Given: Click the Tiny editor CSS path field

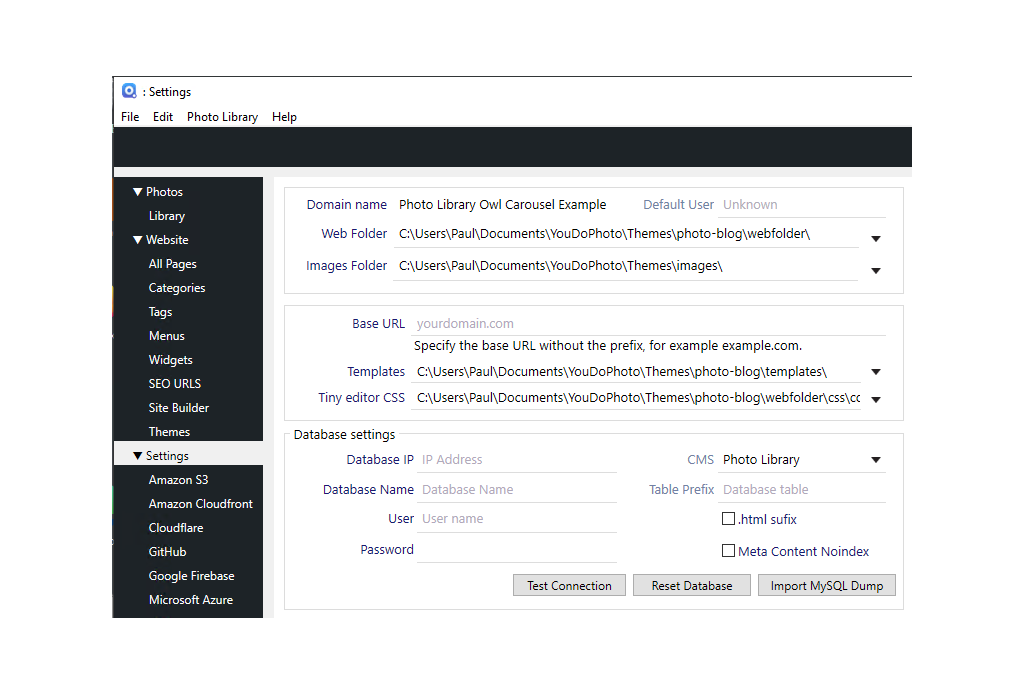Looking at the screenshot, I should point(636,398).
